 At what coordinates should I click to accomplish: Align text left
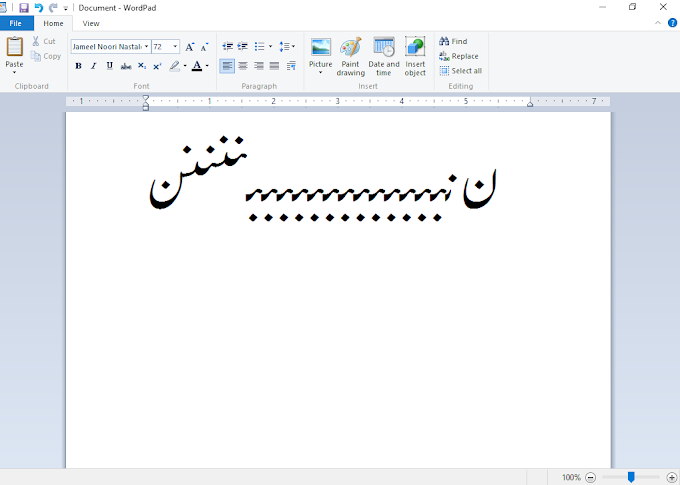click(227, 66)
